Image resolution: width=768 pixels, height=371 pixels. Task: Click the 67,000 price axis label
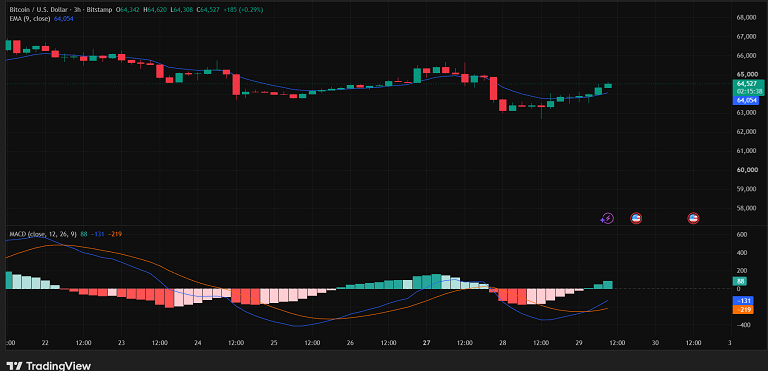747,37
